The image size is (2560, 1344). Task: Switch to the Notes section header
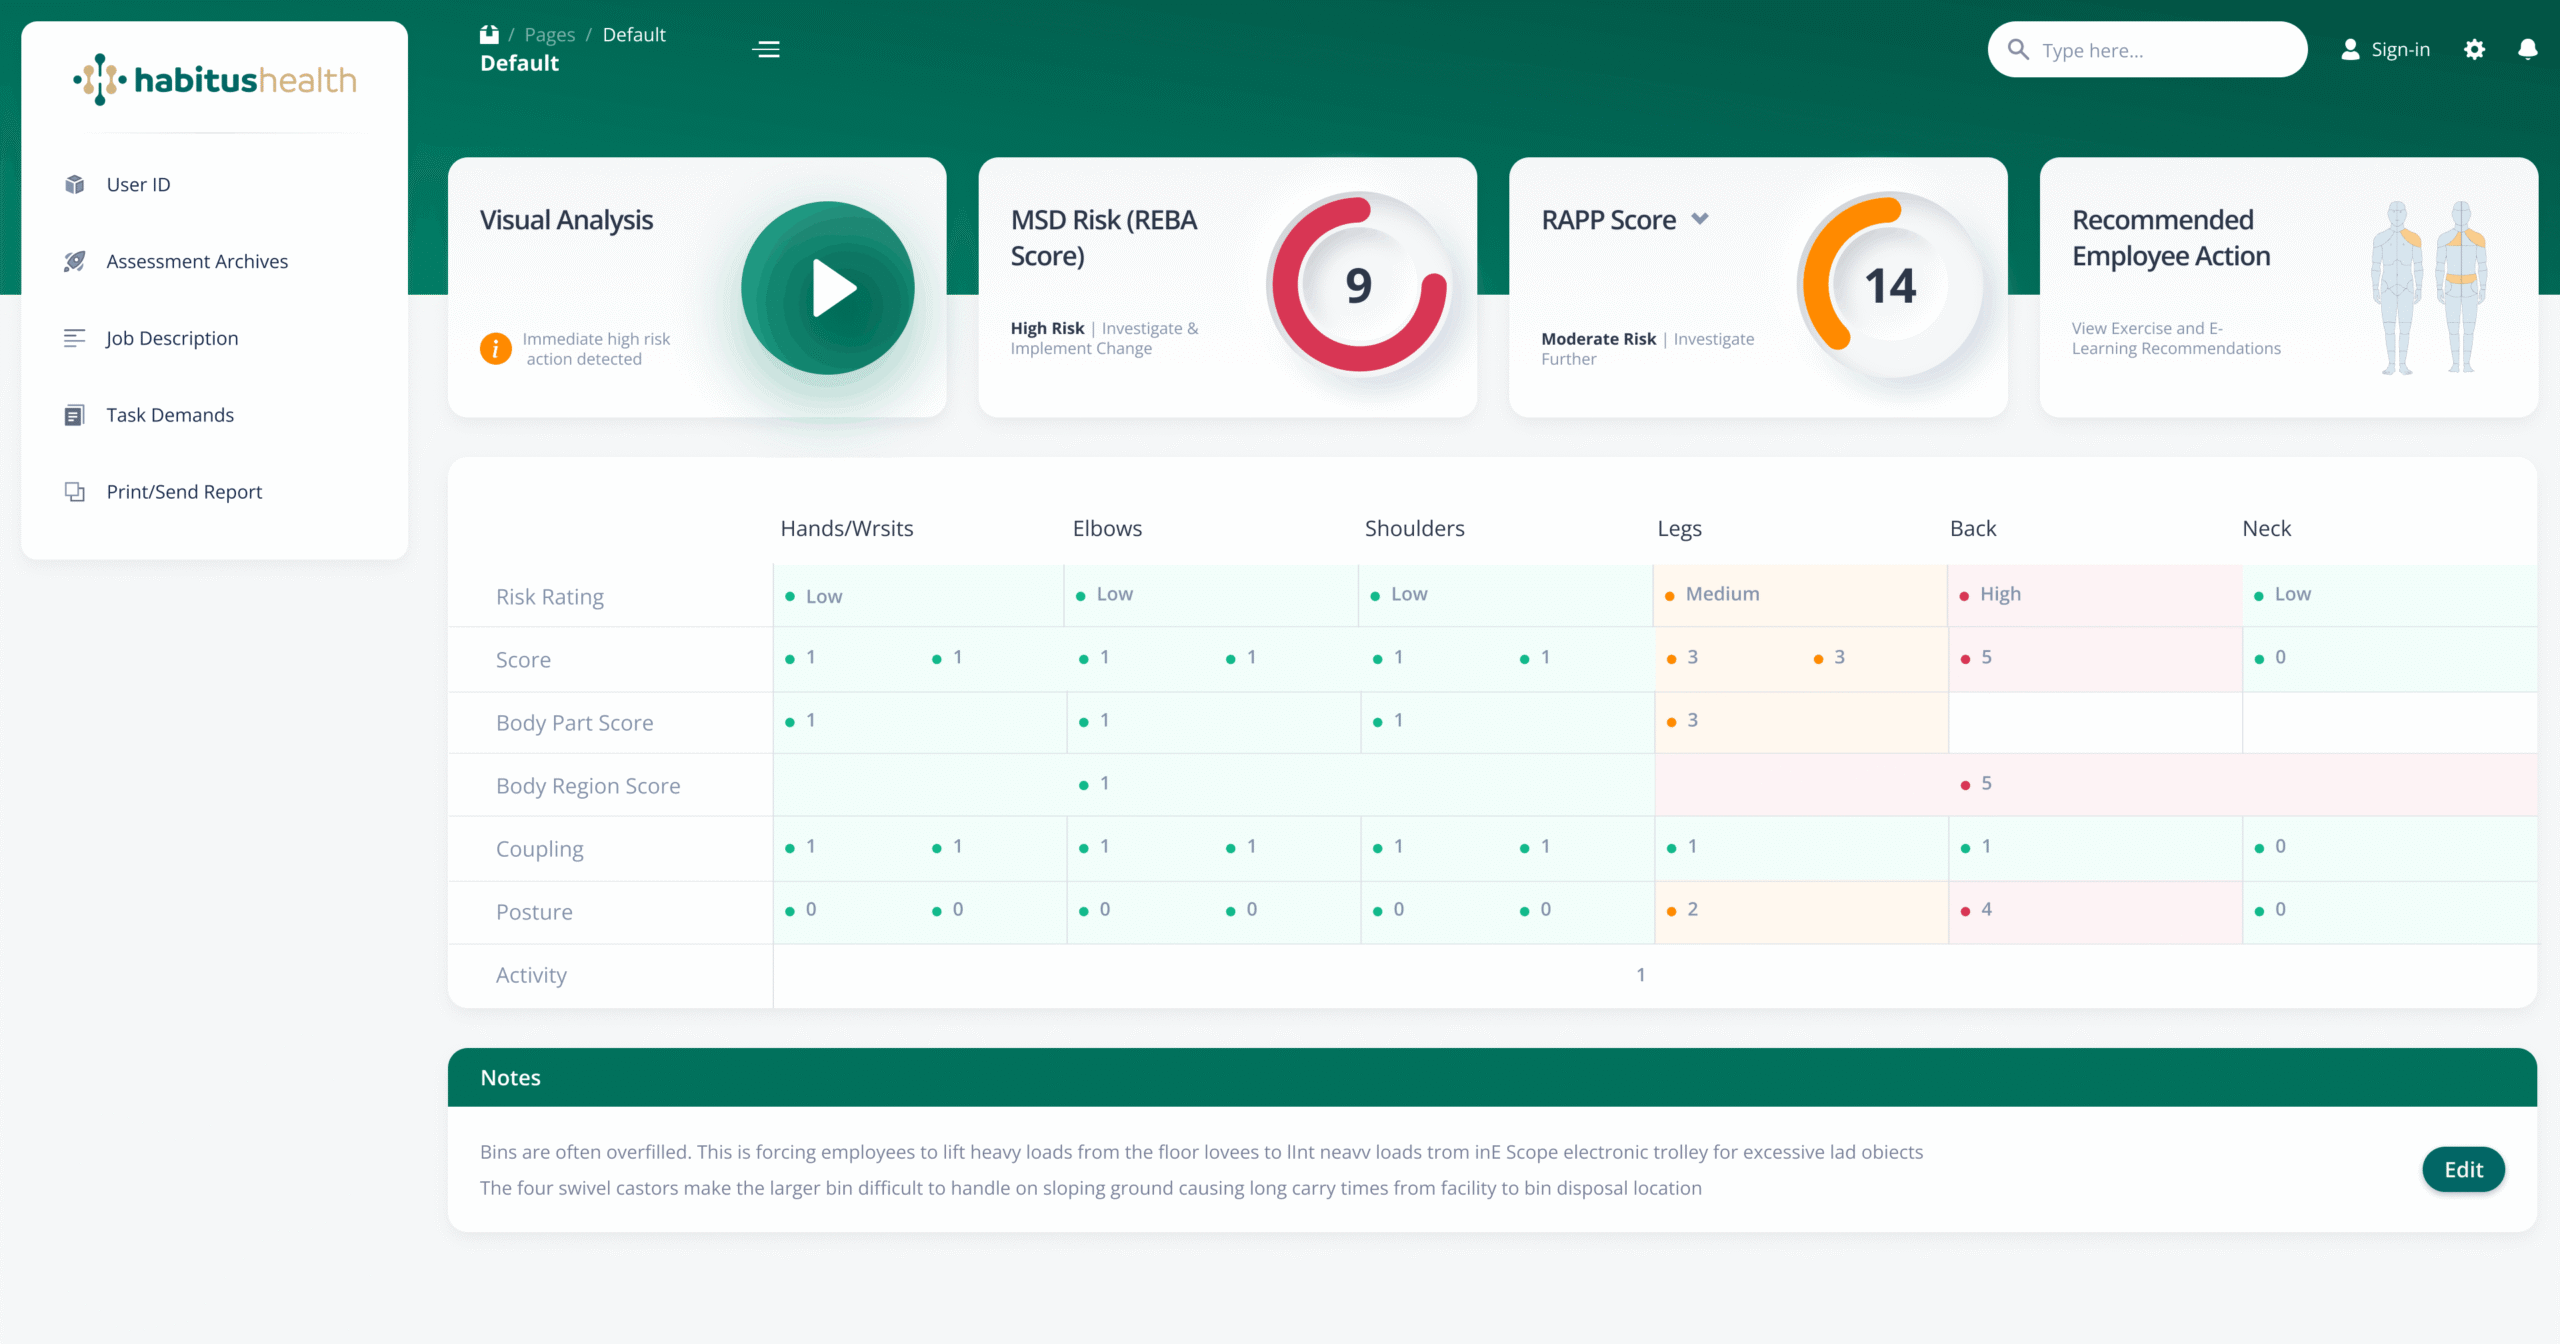[x=510, y=1077]
